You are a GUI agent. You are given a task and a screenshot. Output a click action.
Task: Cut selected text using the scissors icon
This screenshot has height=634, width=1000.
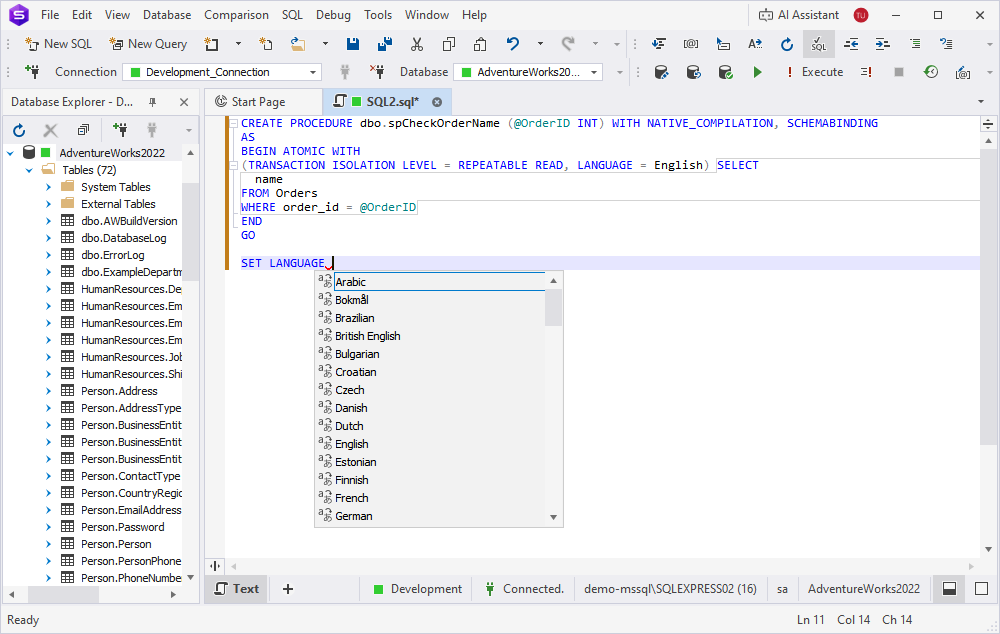coord(416,44)
